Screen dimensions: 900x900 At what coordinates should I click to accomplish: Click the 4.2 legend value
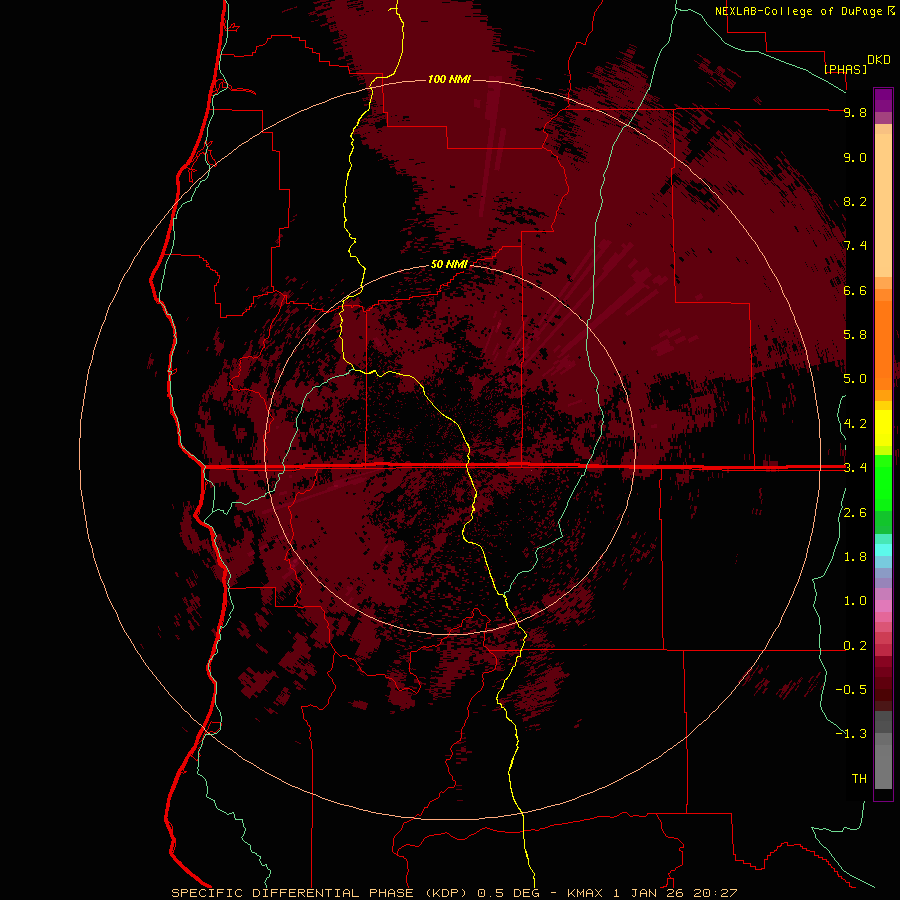point(855,424)
